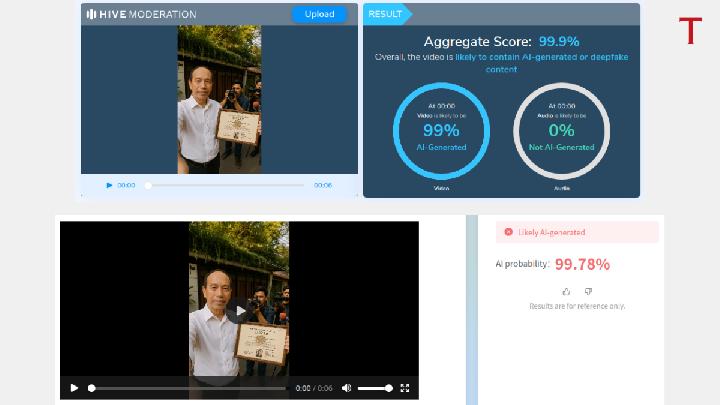The height and width of the screenshot is (405, 720).
Task: Mute the lower video with speaker icon
Action: point(346,388)
